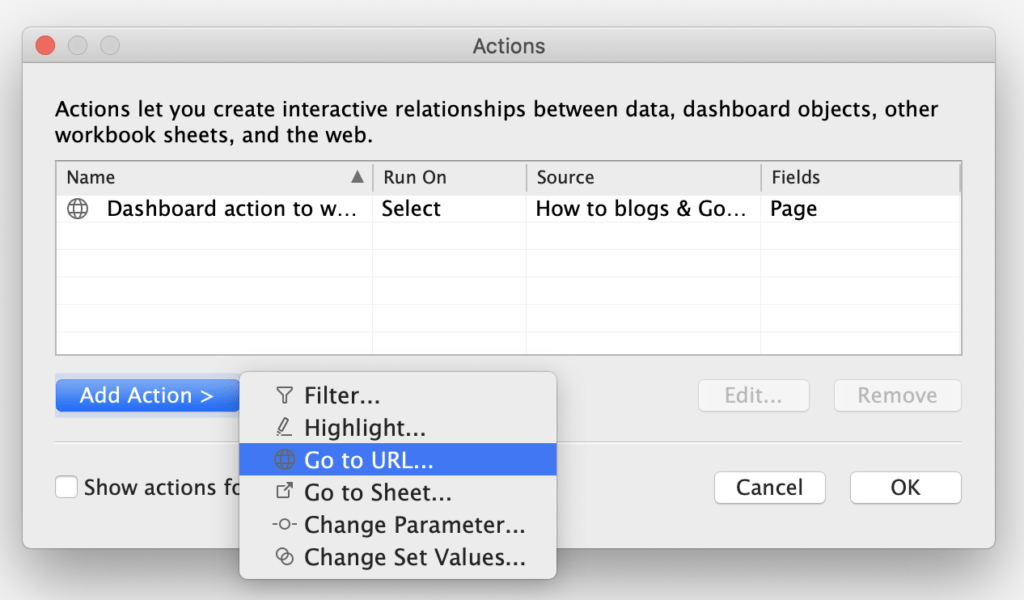
Task: Click the Cancel button
Action: point(769,487)
